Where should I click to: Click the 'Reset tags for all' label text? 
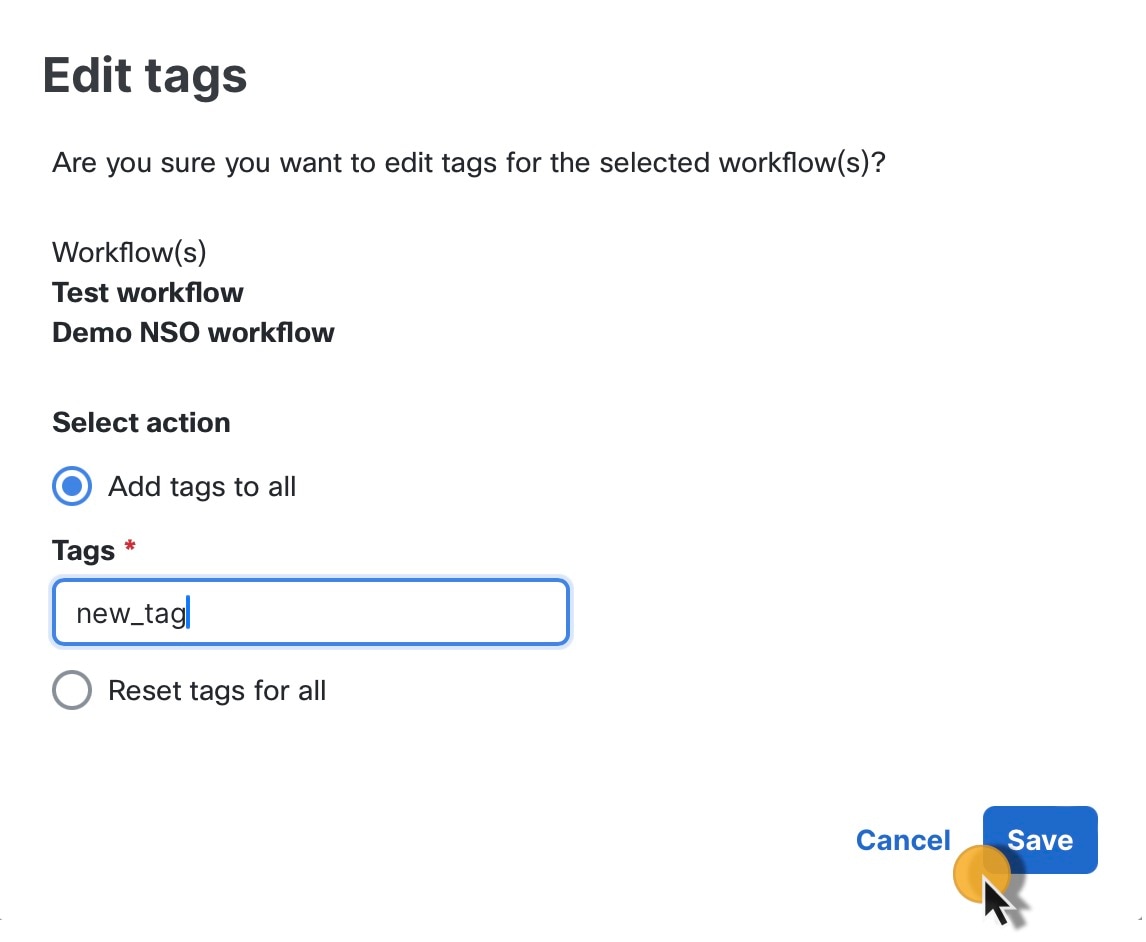(x=217, y=691)
